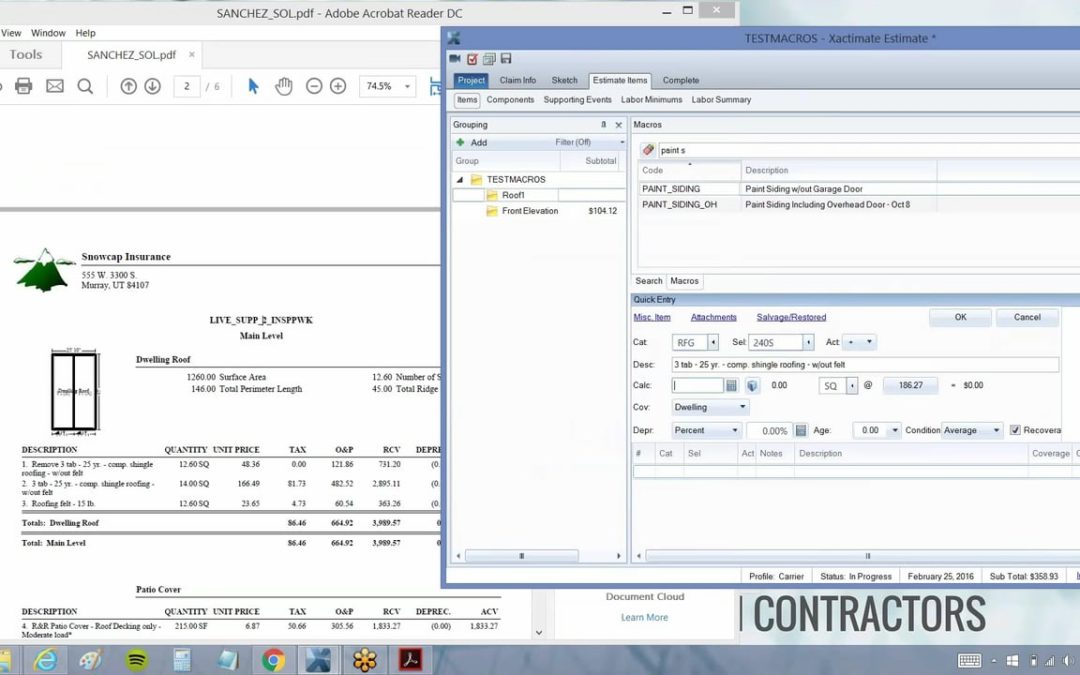Switch to the Complete tab
The width and height of the screenshot is (1080, 675).
[681, 80]
